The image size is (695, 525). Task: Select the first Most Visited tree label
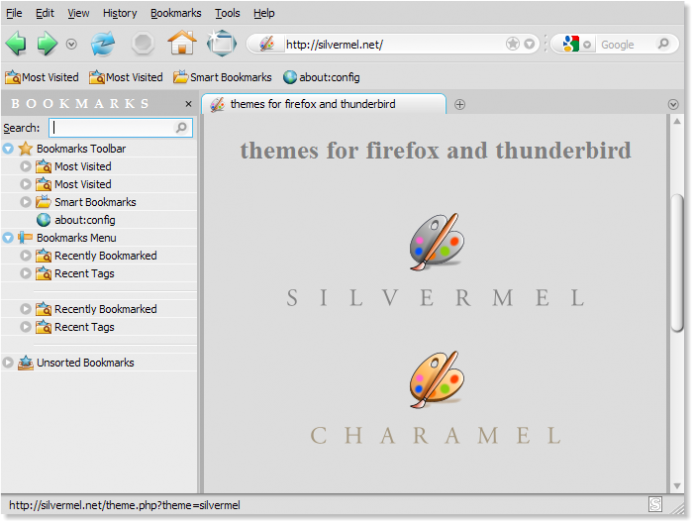(83, 166)
